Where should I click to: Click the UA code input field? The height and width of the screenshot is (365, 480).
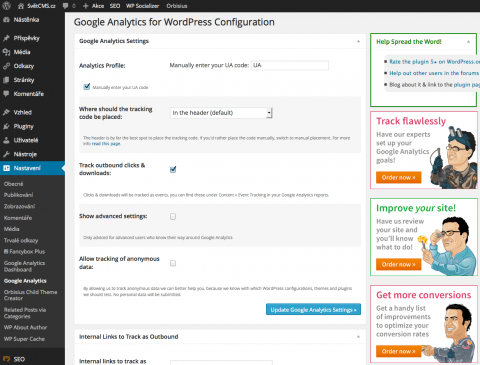290,65
